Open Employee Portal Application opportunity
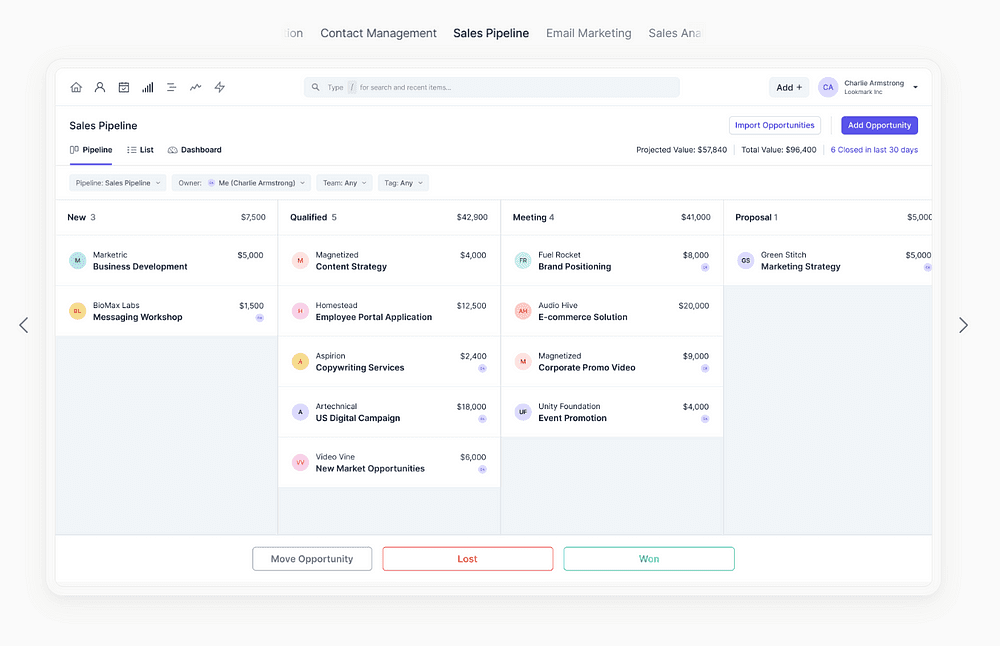This screenshot has width=1000, height=646. [389, 311]
